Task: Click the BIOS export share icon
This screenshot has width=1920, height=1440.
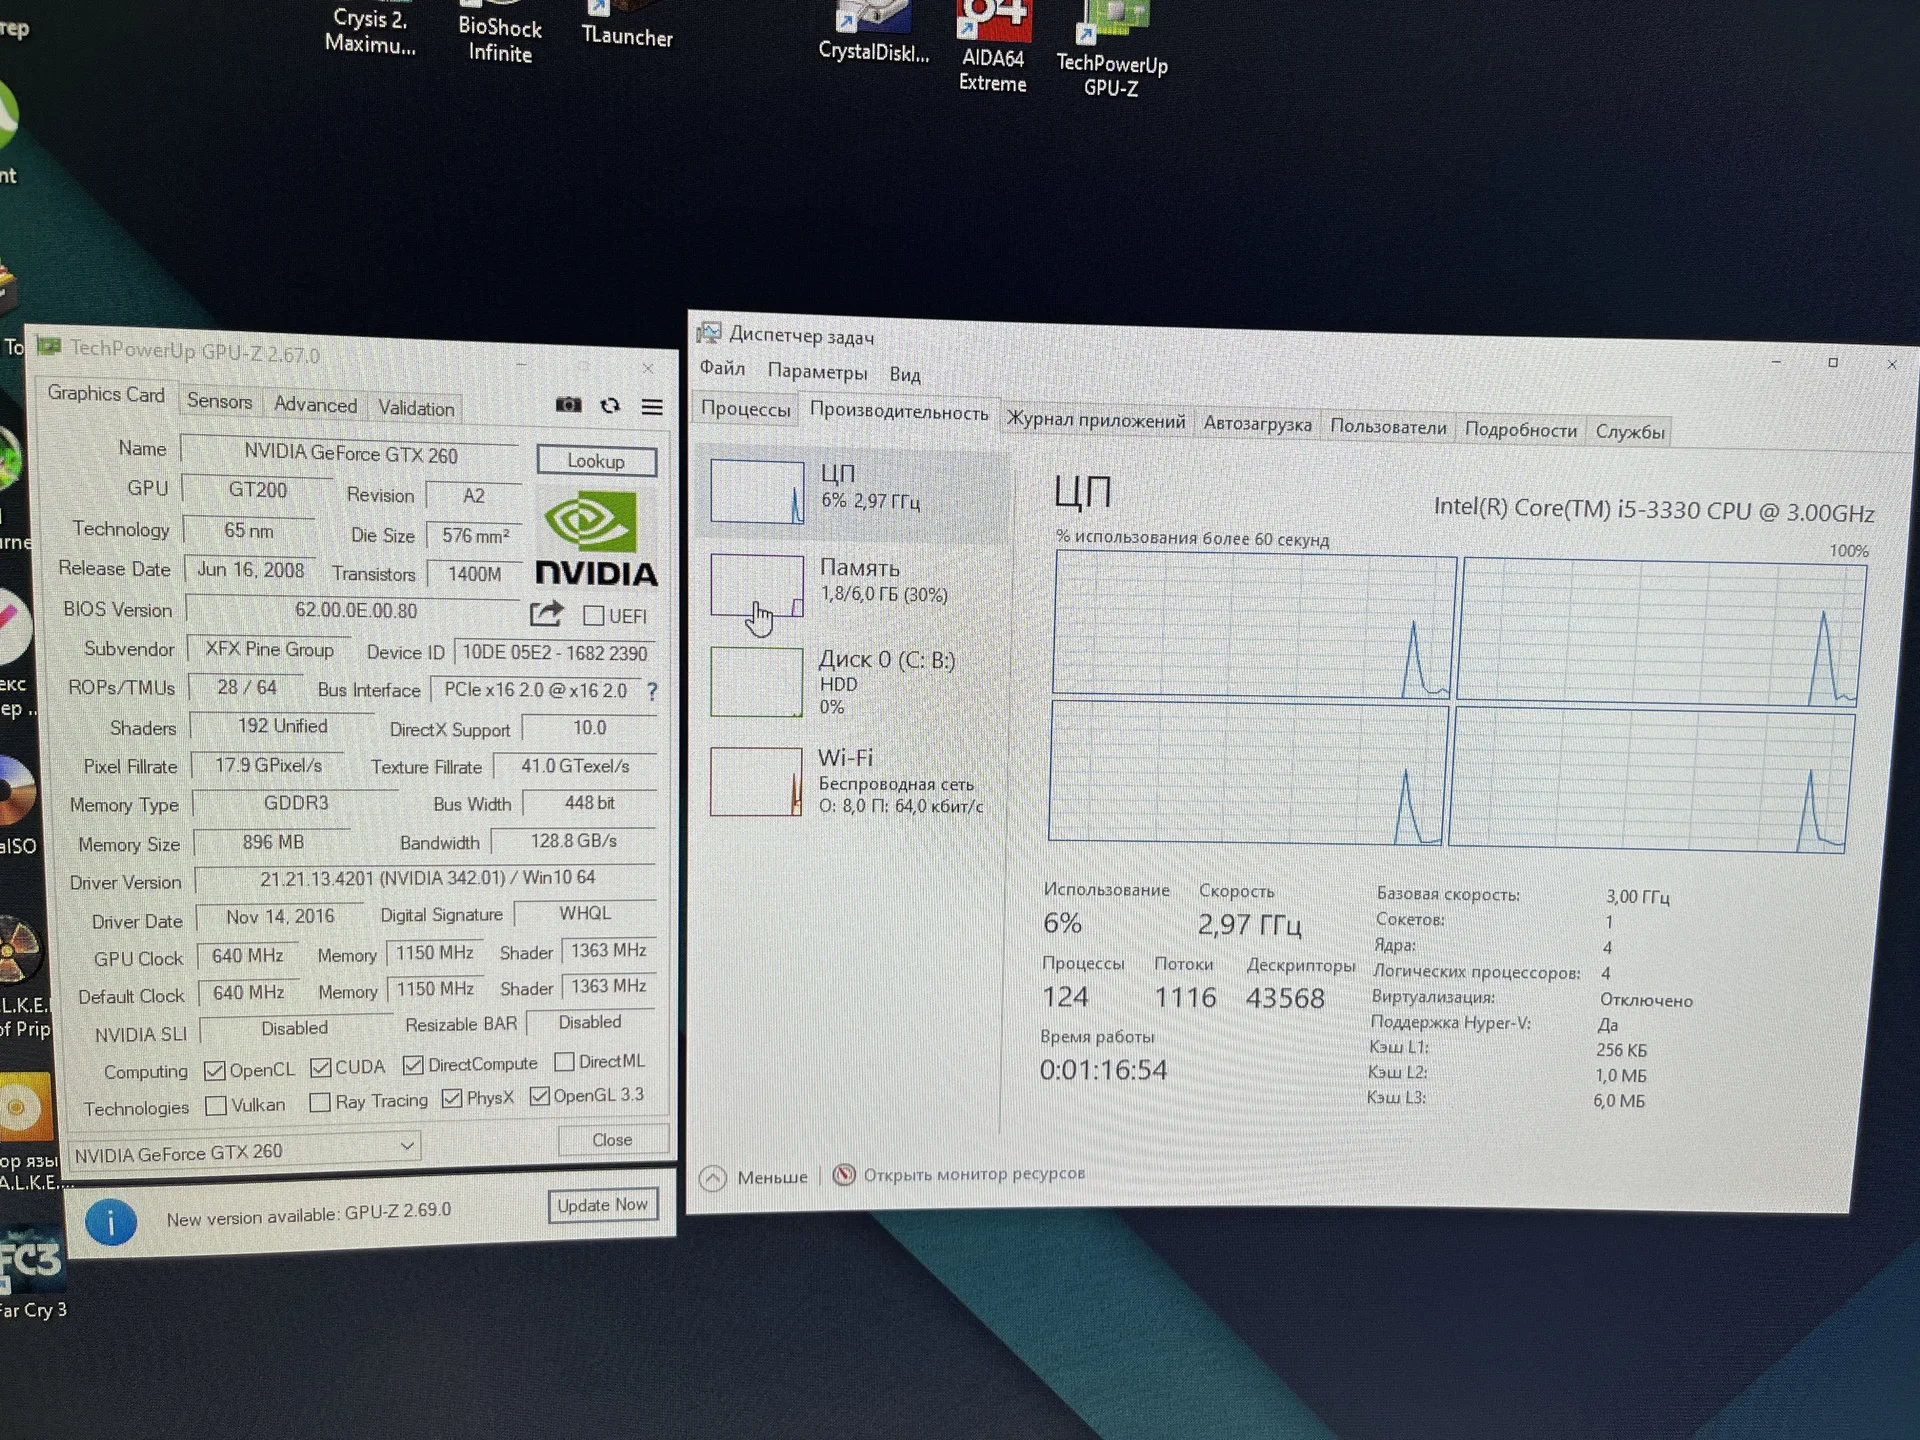Action: (x=546, y=613)
